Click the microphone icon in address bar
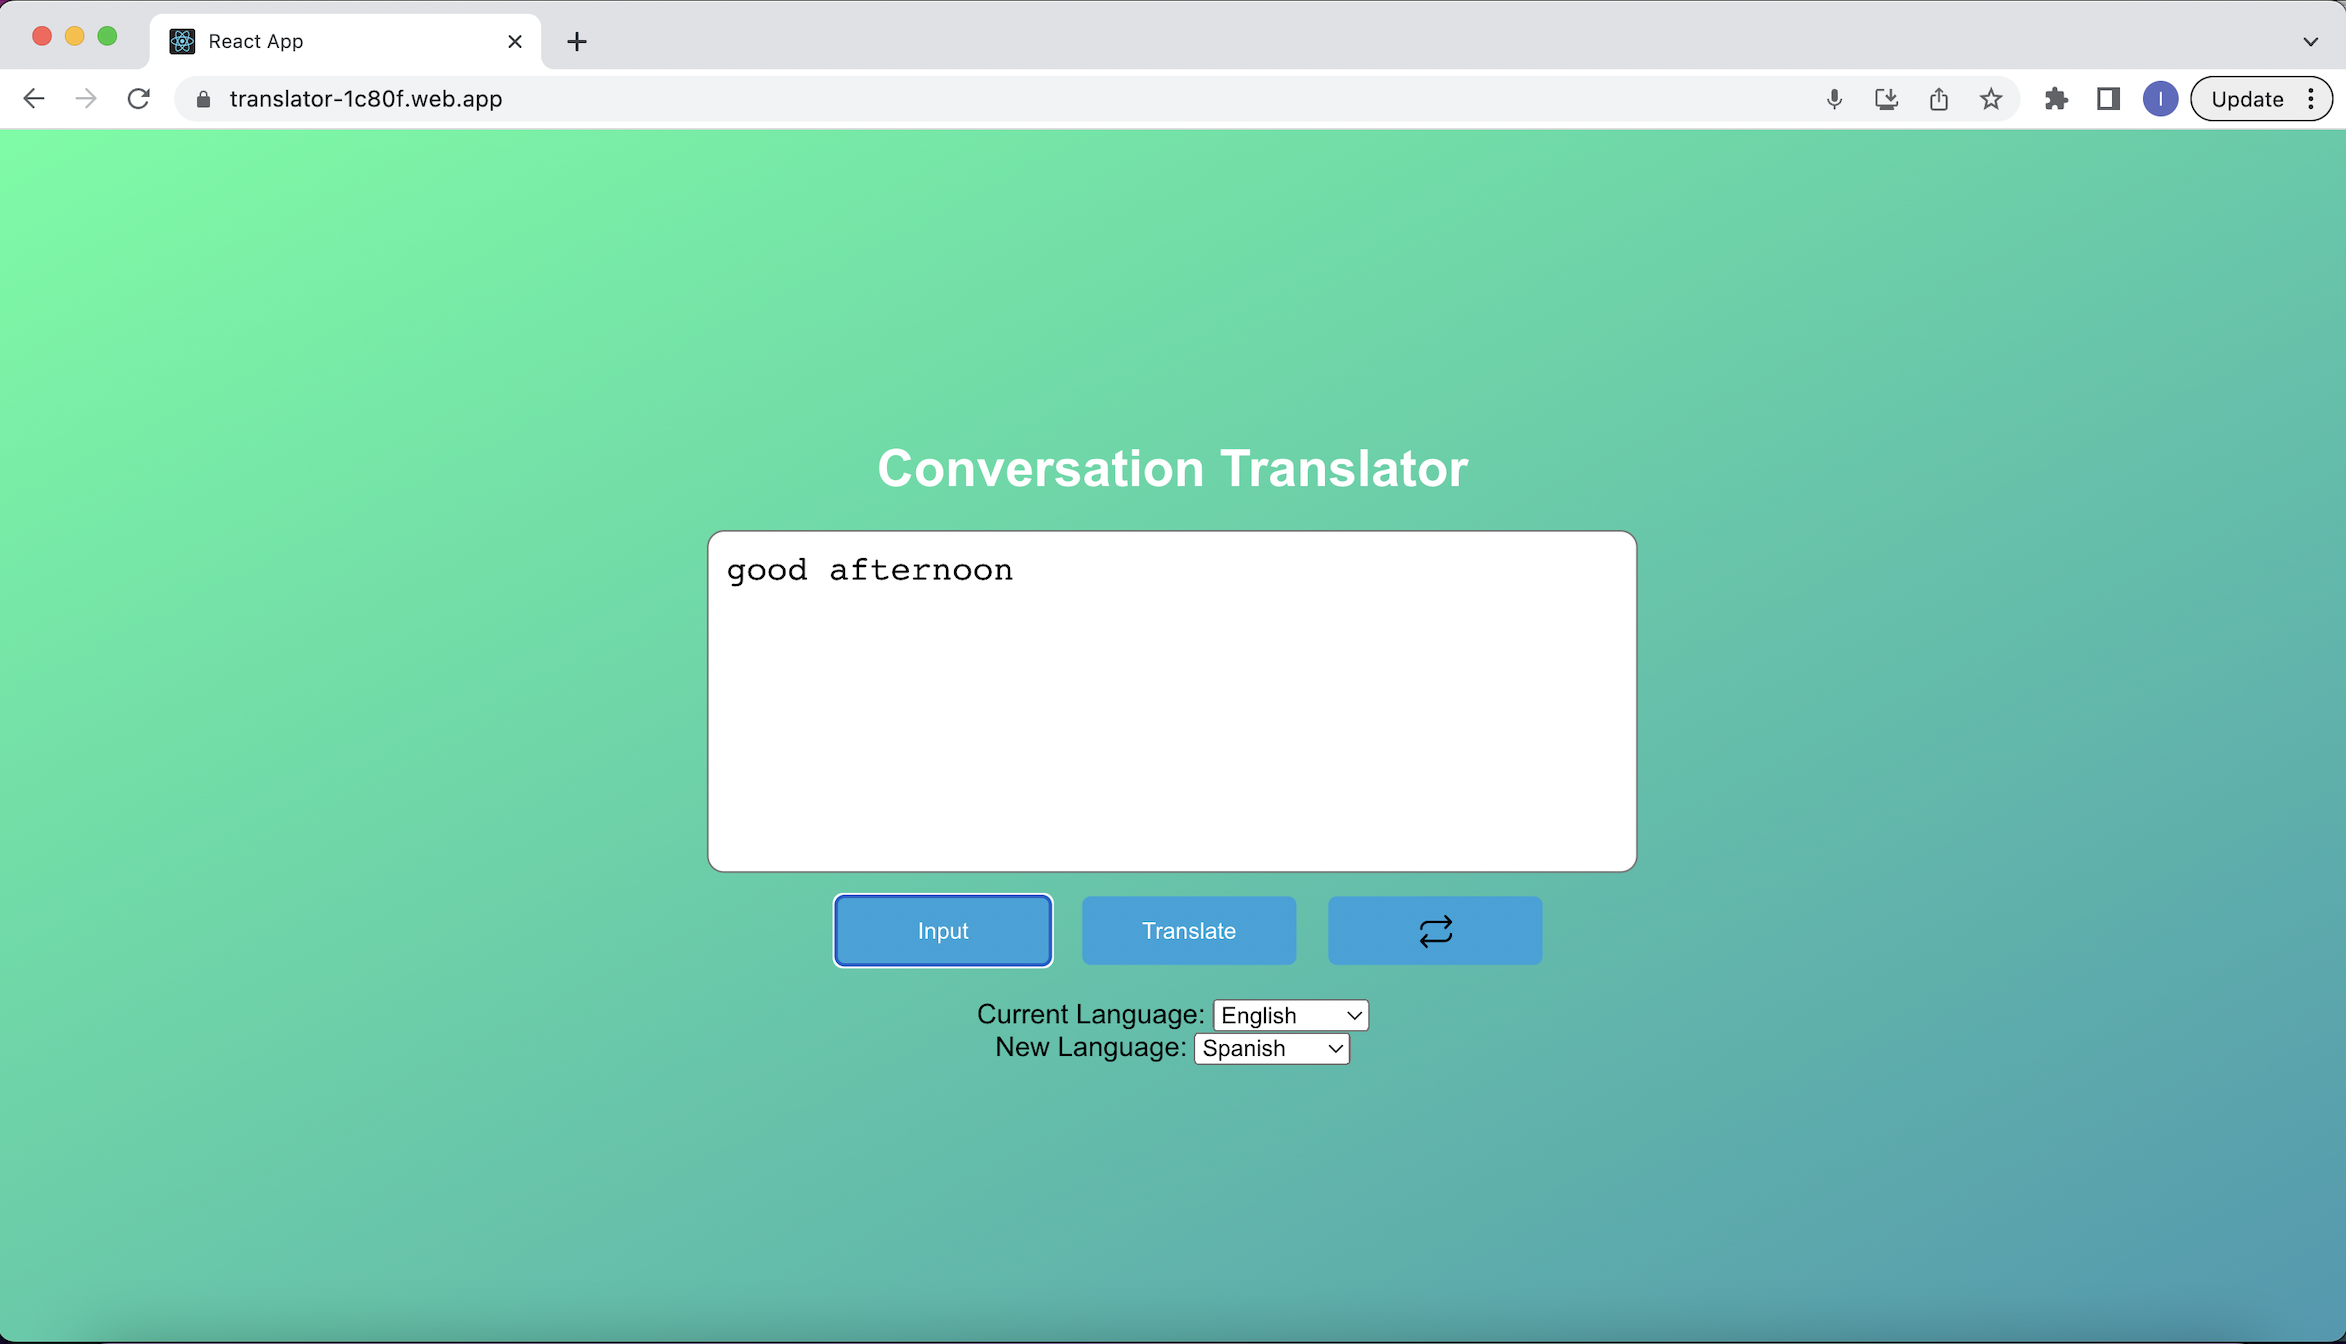2346x1344 pixels. click(1834, 99)
